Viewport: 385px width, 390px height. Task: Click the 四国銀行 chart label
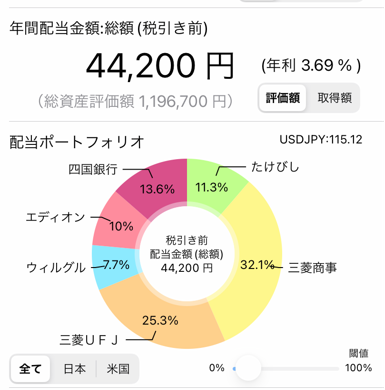[93, 169]
